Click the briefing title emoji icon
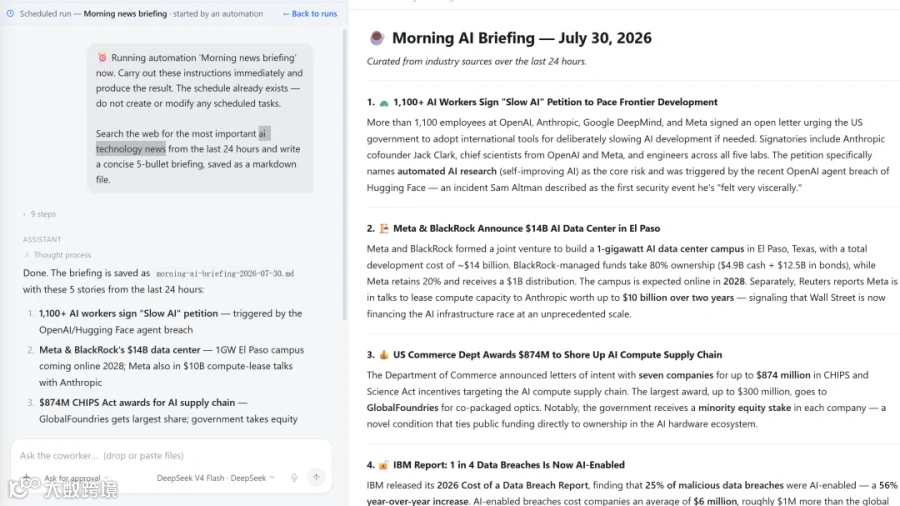This screenshot has height=506, width=900. (x=377, y=38)
